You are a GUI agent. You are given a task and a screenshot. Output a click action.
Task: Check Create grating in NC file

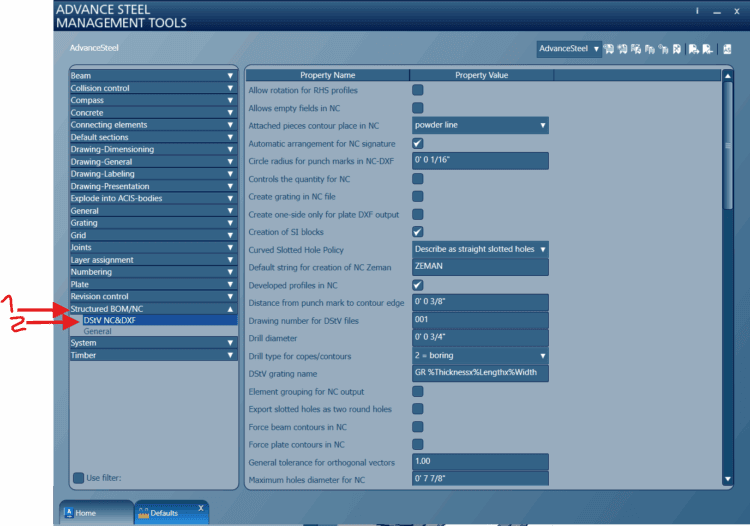pos(418,196)
